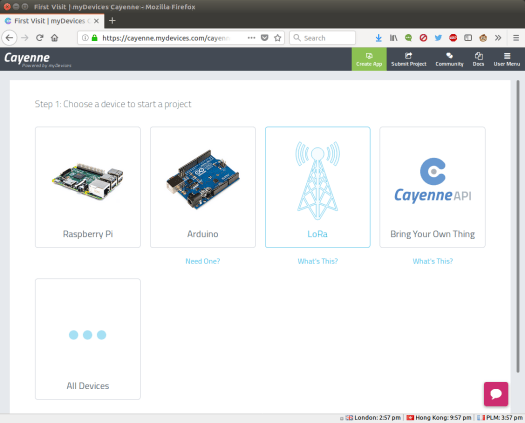The width and height of the screenshot is (525, 423).
Task: Click the browser Forward arrow button
Action: [x=24, y=38]
